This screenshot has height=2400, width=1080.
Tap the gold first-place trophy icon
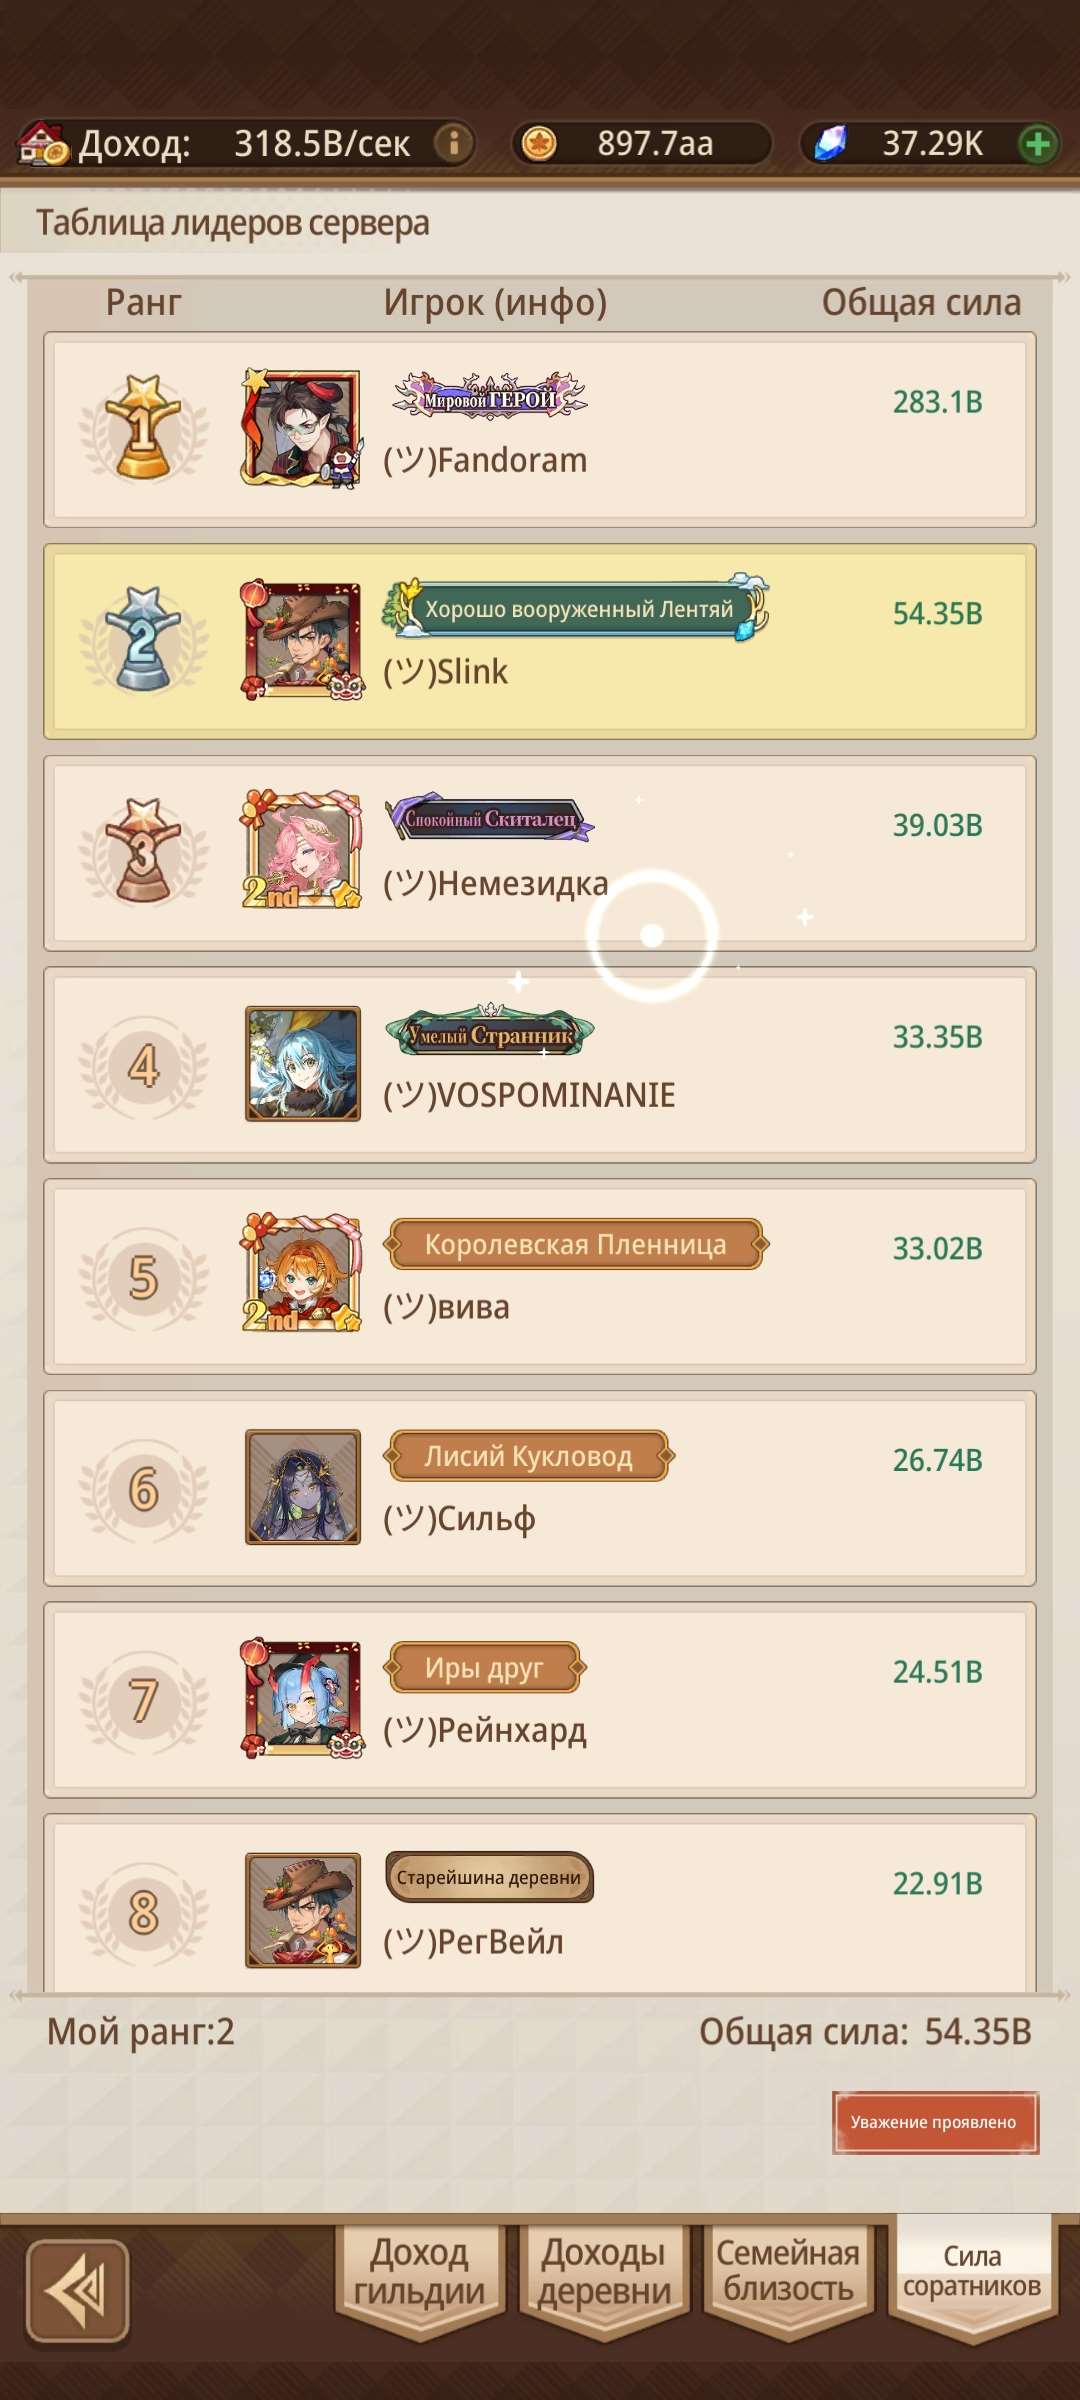coord(144,428)
